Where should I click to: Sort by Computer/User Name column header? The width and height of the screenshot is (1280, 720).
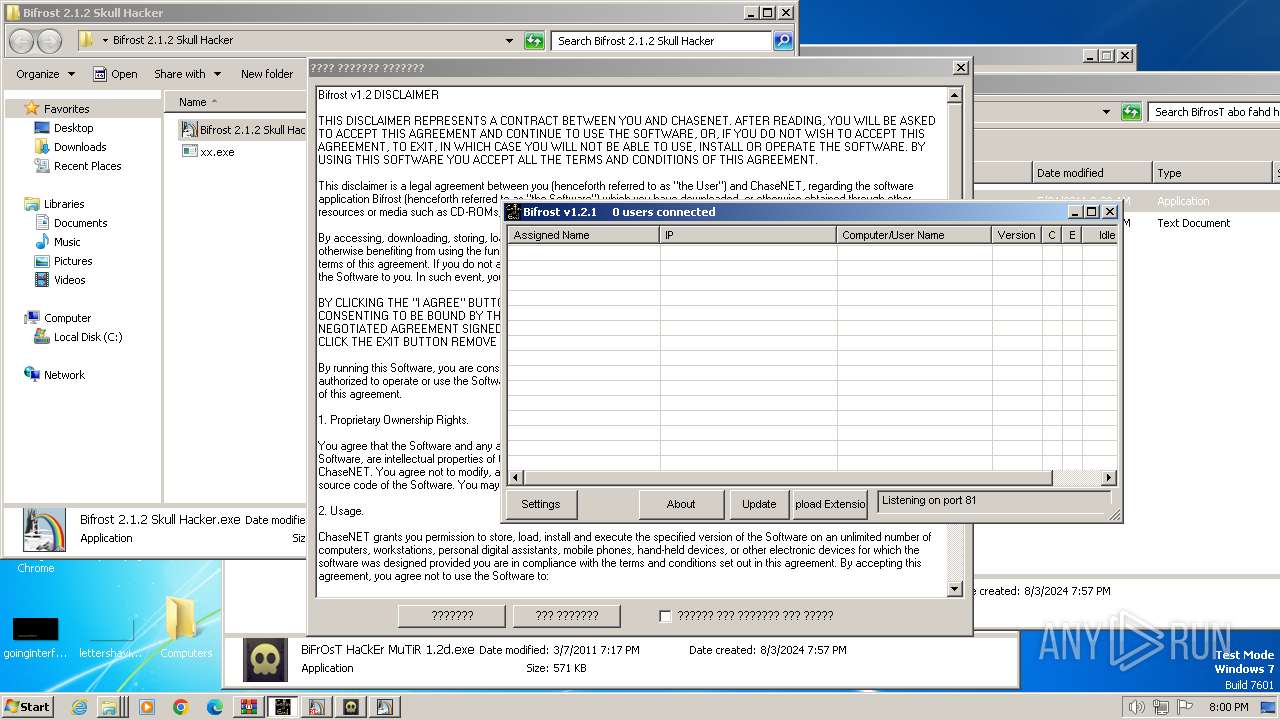point(914,235)
